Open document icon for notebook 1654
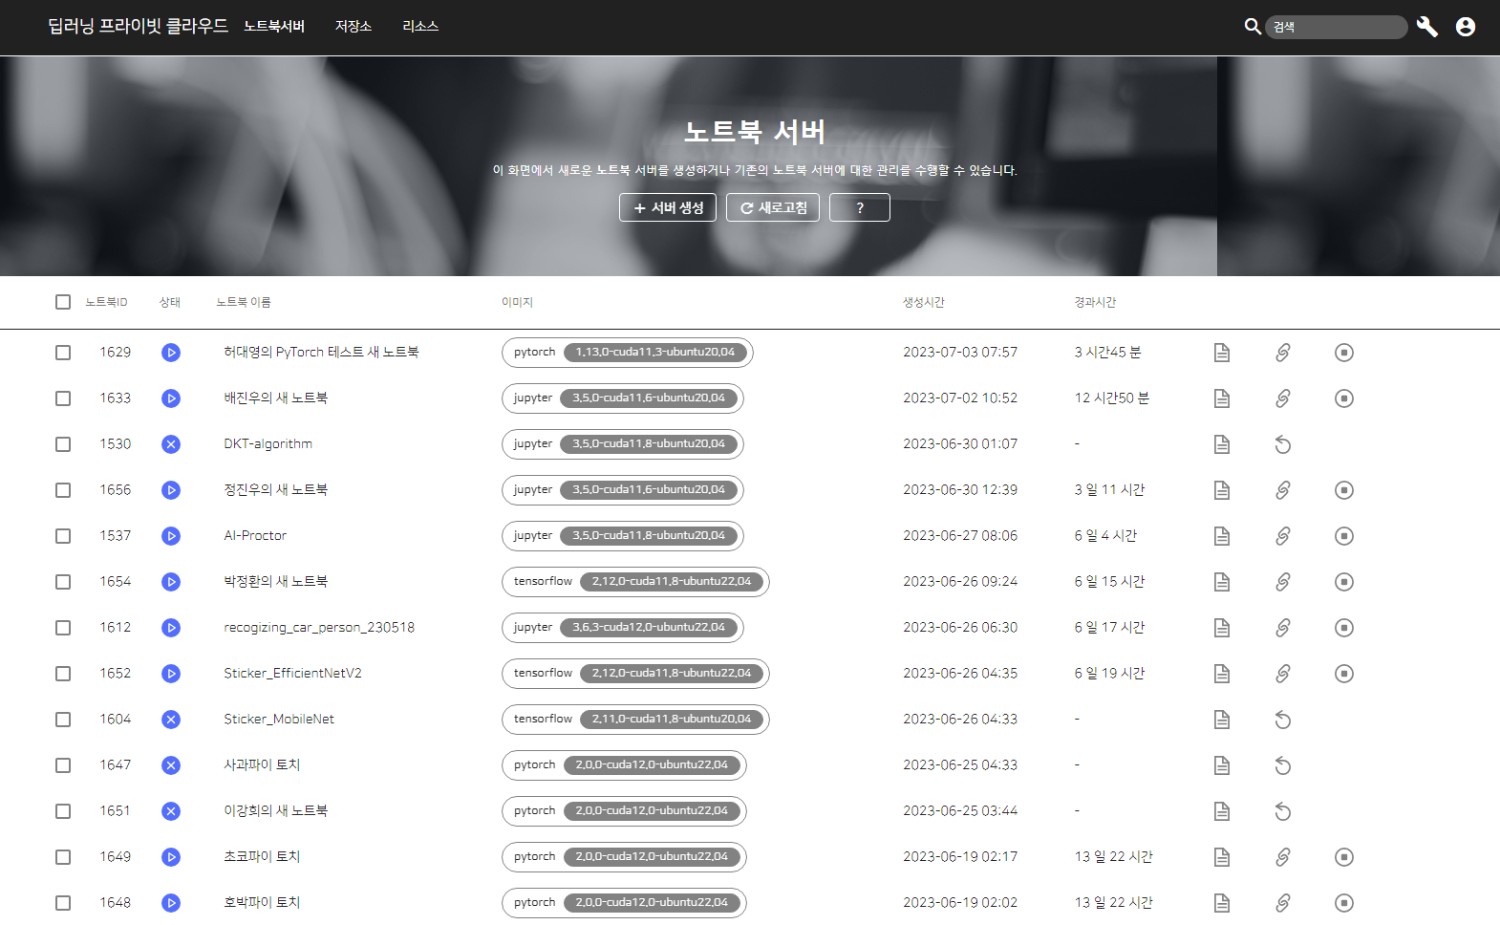Viewport: 1500px width, 925px height. [1221, 582]
